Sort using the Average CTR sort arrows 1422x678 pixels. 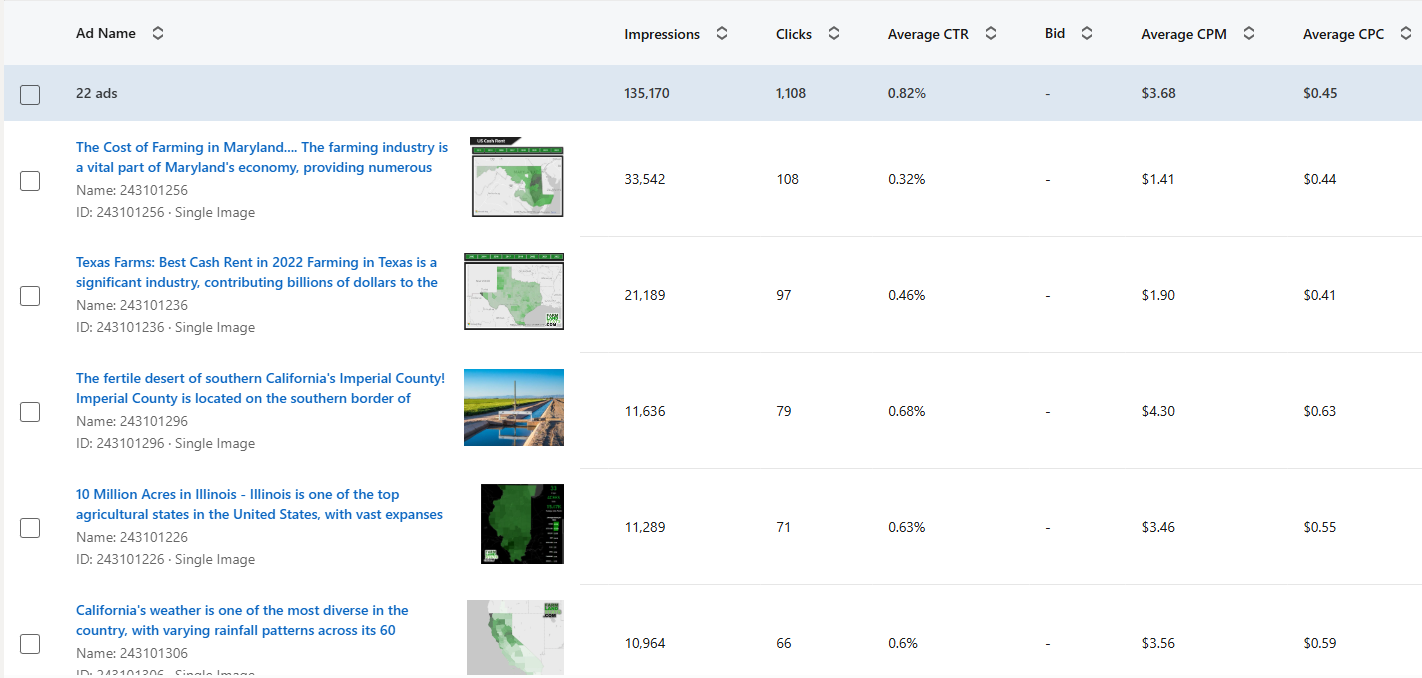tap(991, 33)
